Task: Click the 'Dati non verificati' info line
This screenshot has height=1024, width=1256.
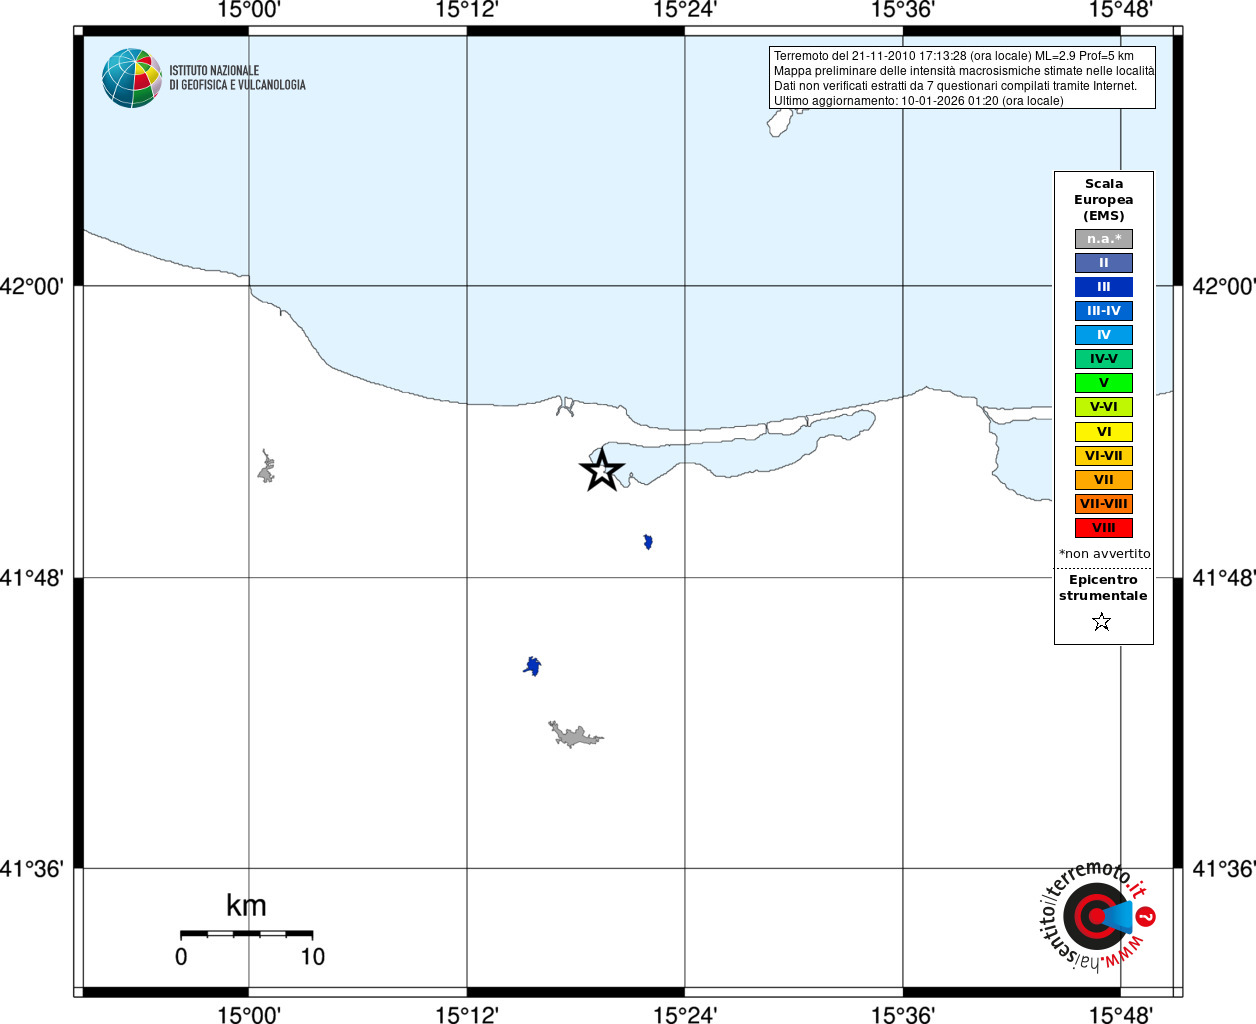Action: [x=955, y=86]
